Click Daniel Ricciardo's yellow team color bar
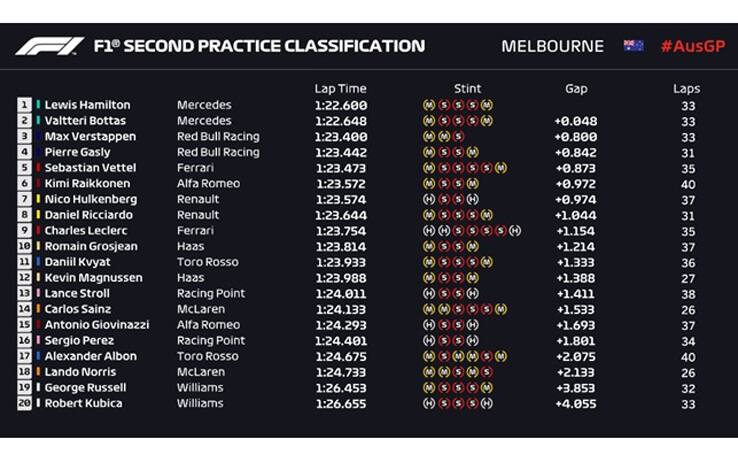This screenshot has width=738, height=462. coord(39,215)
